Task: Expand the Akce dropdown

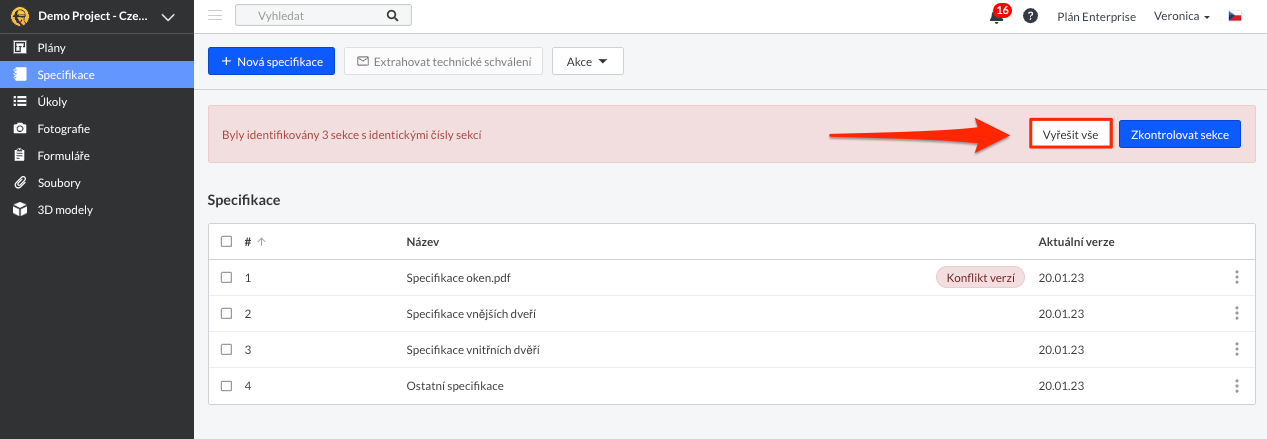Action: 588,62
